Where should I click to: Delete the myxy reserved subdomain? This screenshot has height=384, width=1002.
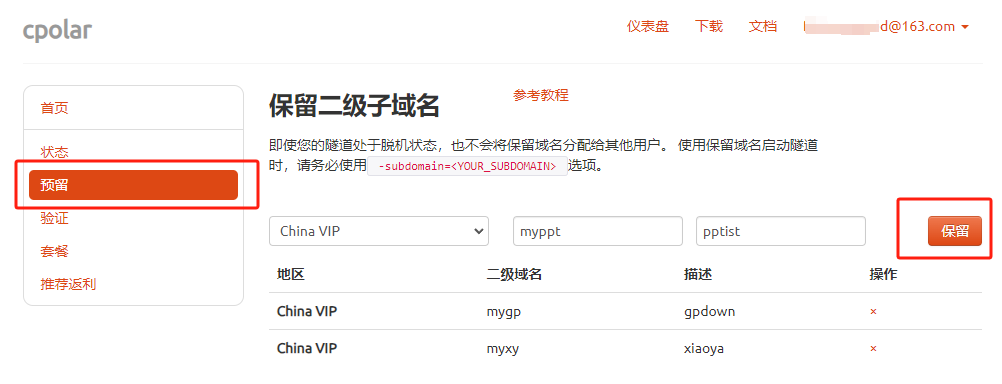[873, 349]
